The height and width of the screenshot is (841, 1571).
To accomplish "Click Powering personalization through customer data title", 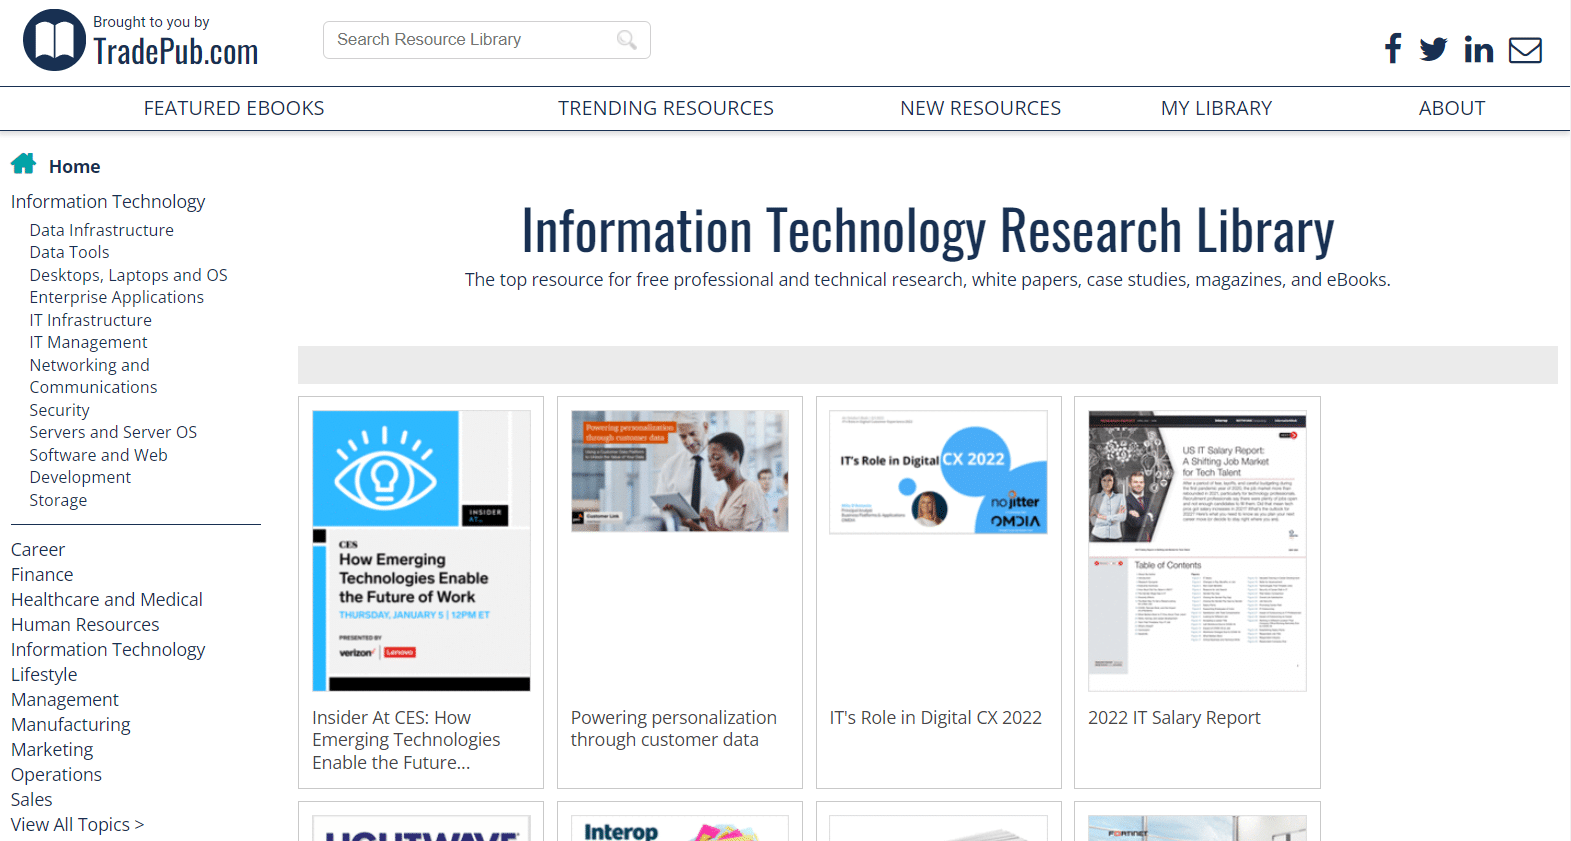I will tap(674, 729).
